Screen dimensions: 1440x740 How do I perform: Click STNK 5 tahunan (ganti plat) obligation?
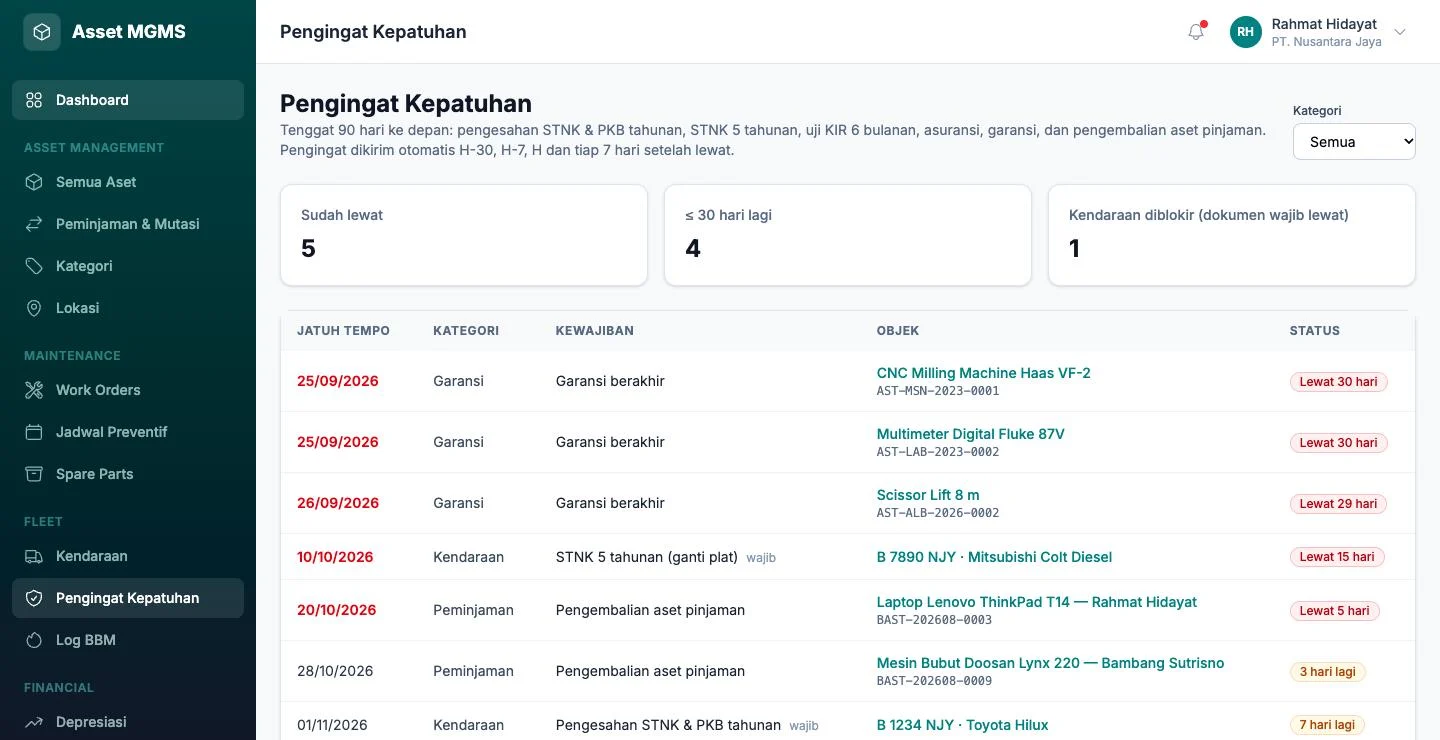click(647, 557)
